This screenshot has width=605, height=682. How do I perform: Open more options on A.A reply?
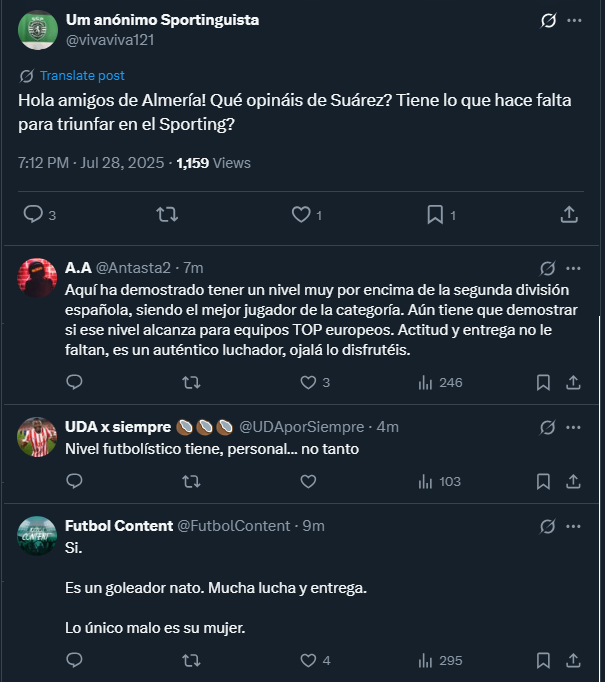pos(574,268)
